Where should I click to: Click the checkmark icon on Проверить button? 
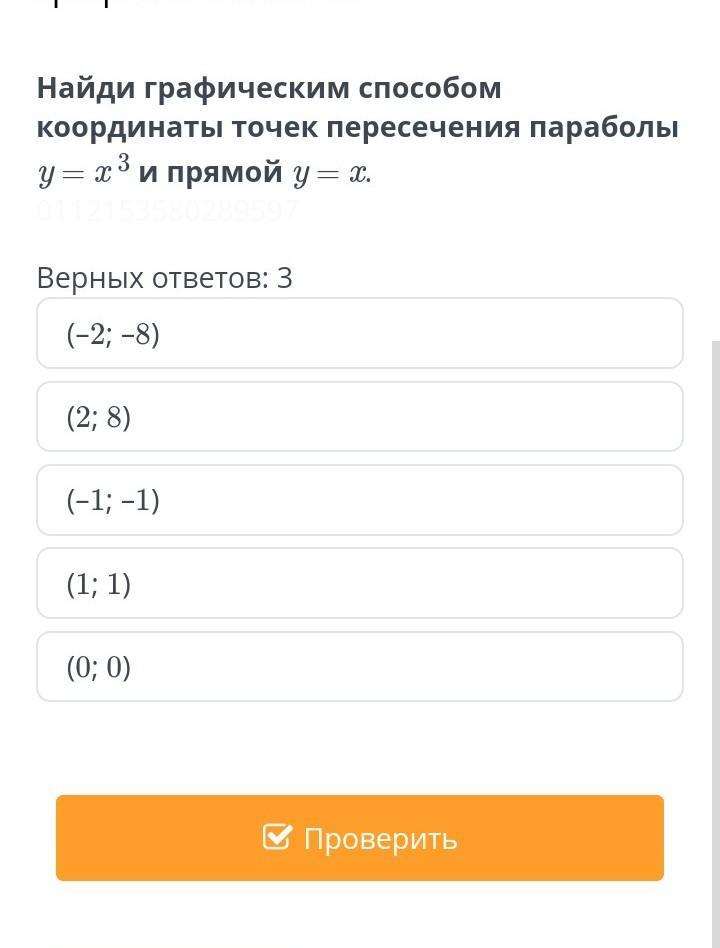277,837
